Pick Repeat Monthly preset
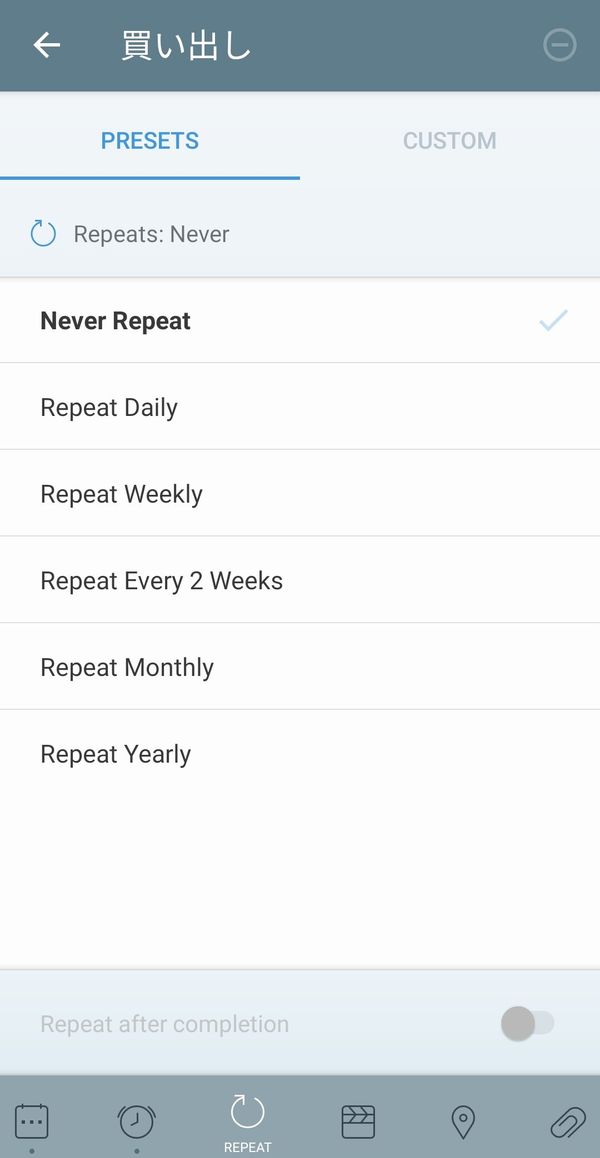The height and width of the screenshot is (1158, 600). [x=300, y=667]
